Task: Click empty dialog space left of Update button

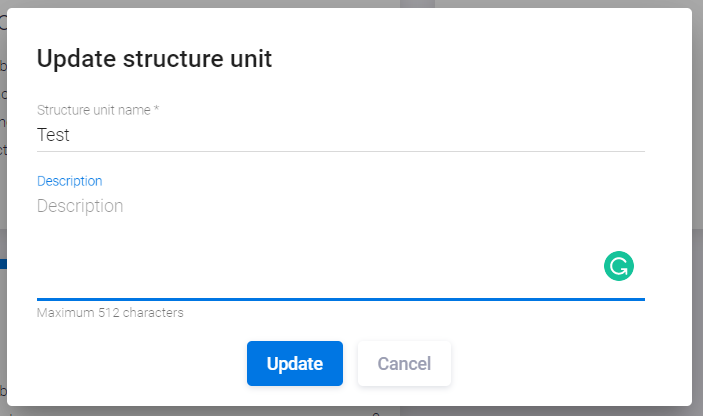Action: tap(140, 364)
